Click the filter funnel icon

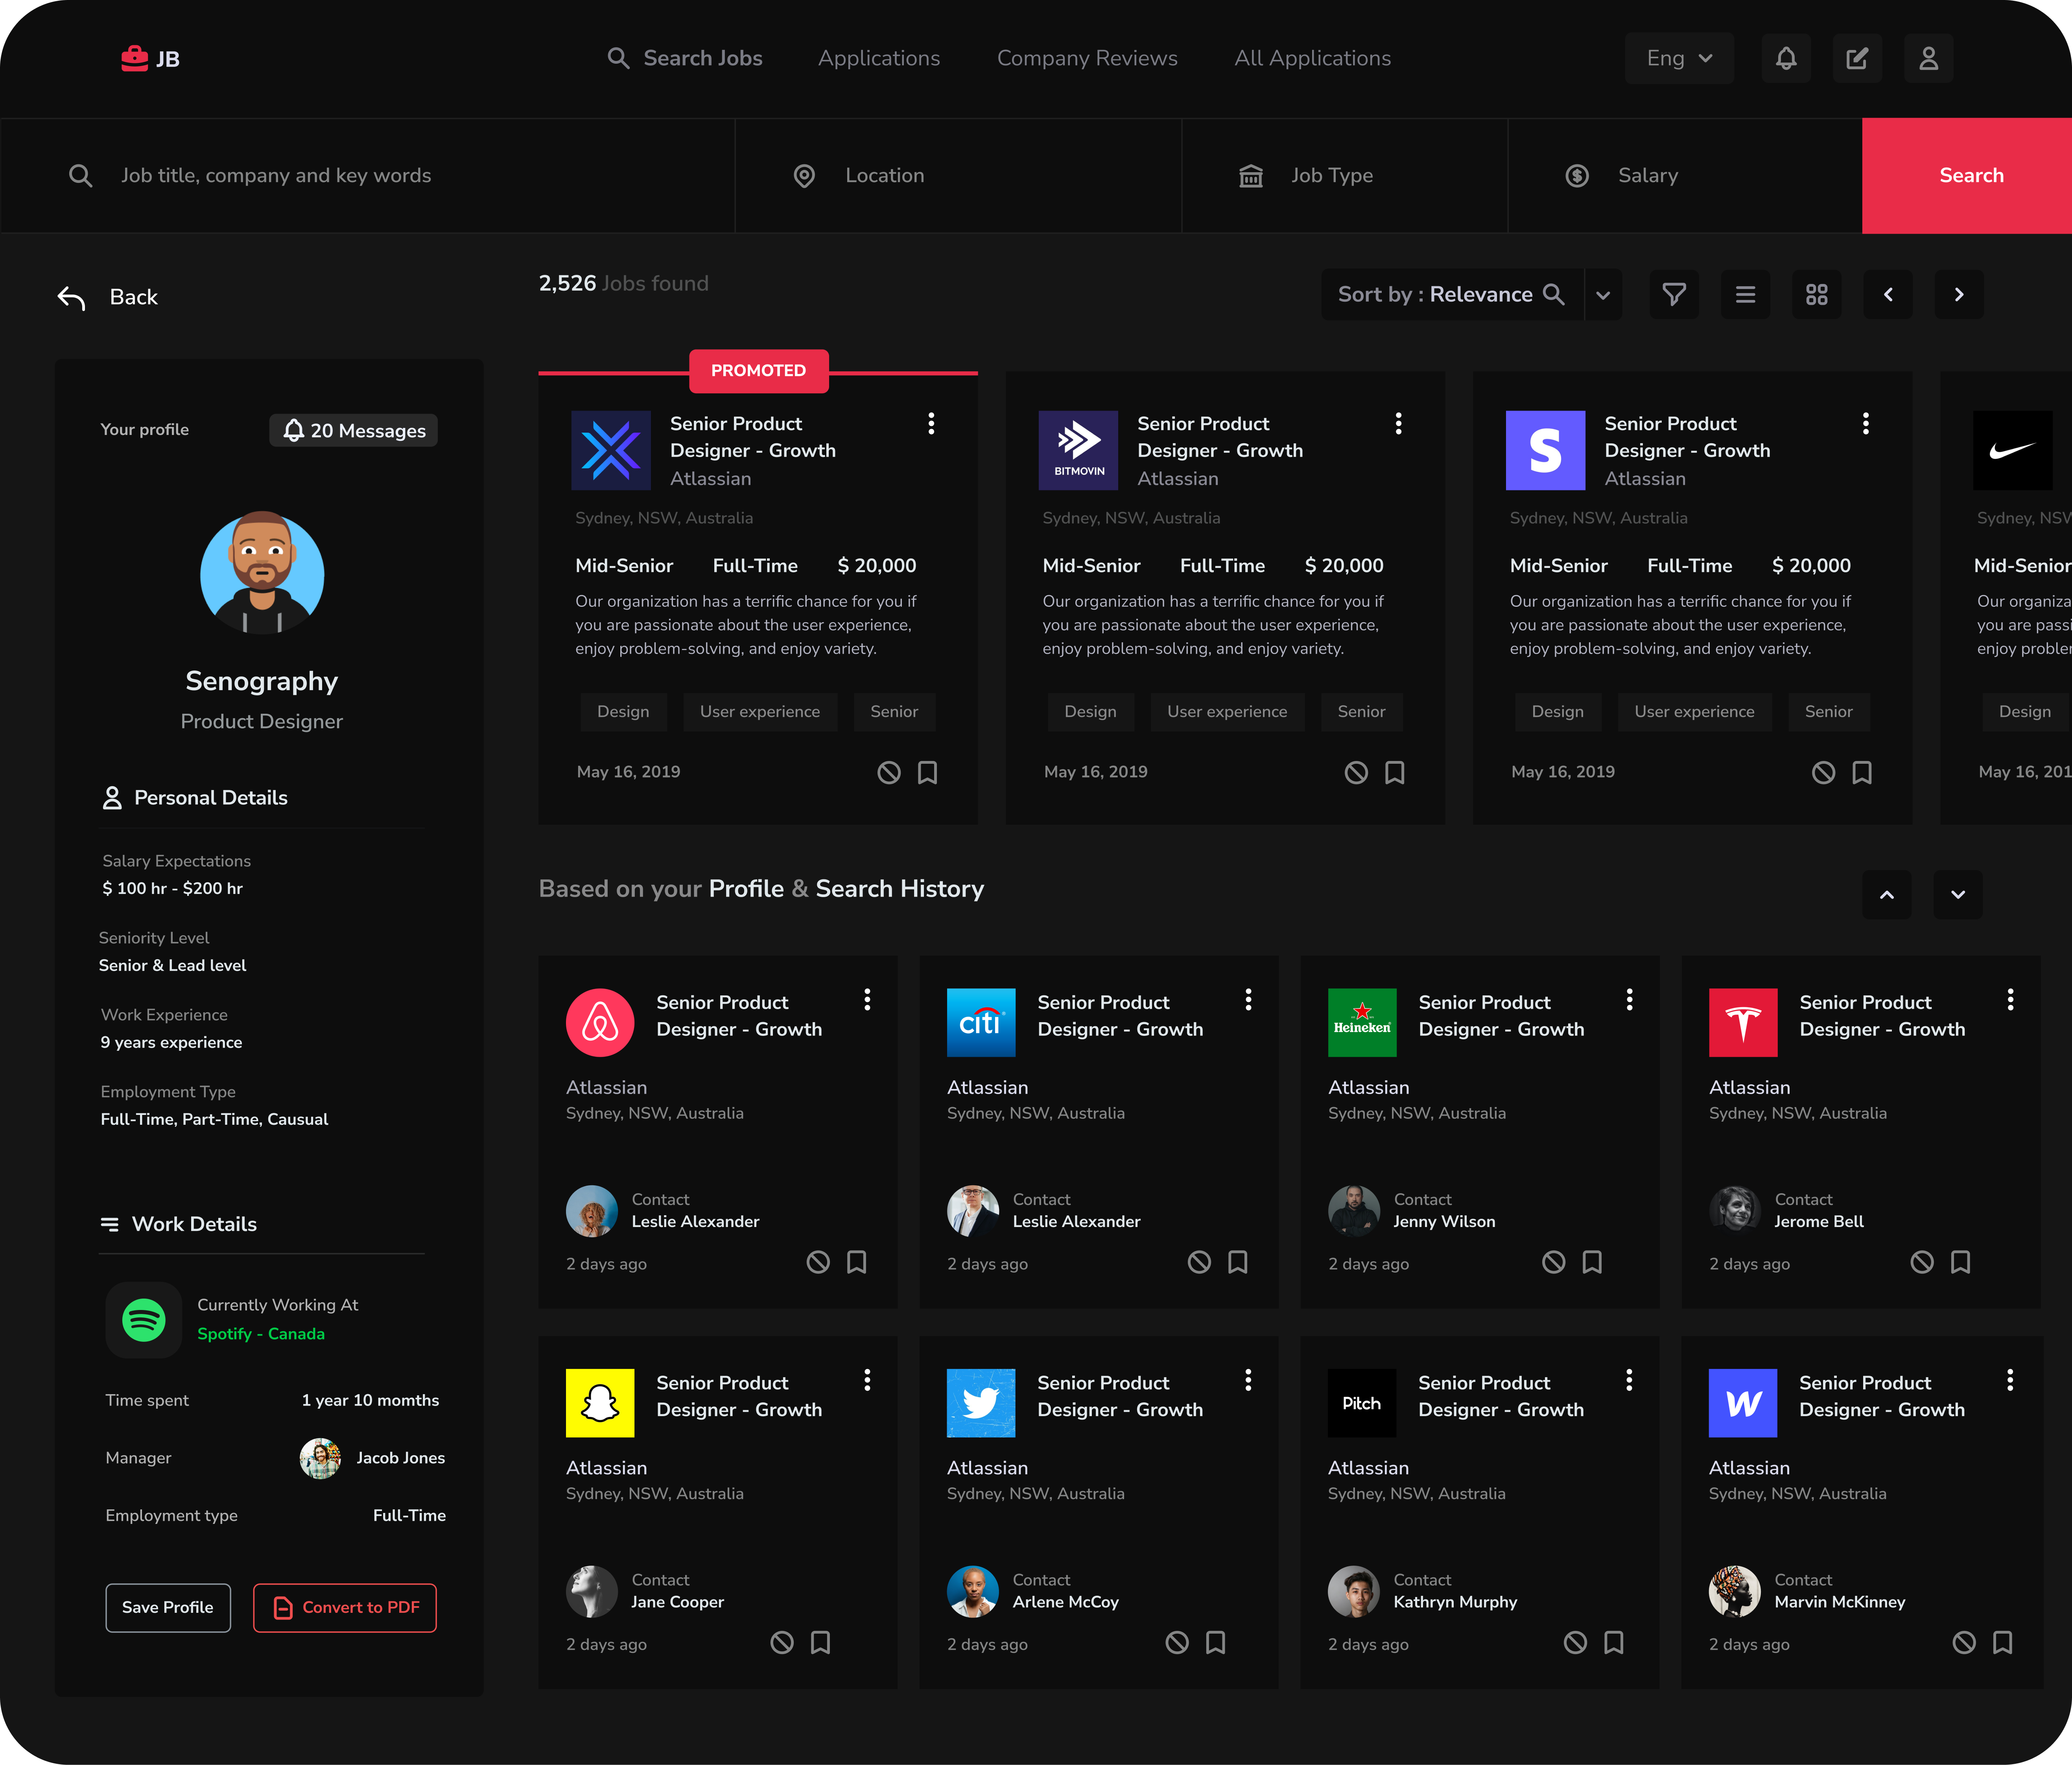click(1674, 294)
